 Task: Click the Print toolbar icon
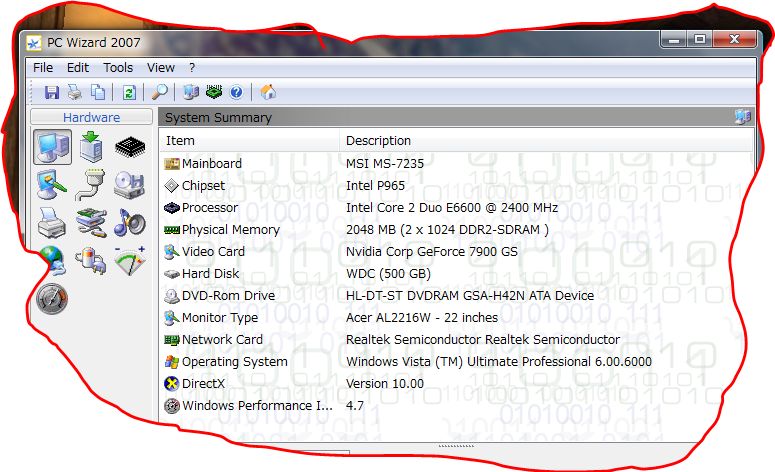[75, 92]
